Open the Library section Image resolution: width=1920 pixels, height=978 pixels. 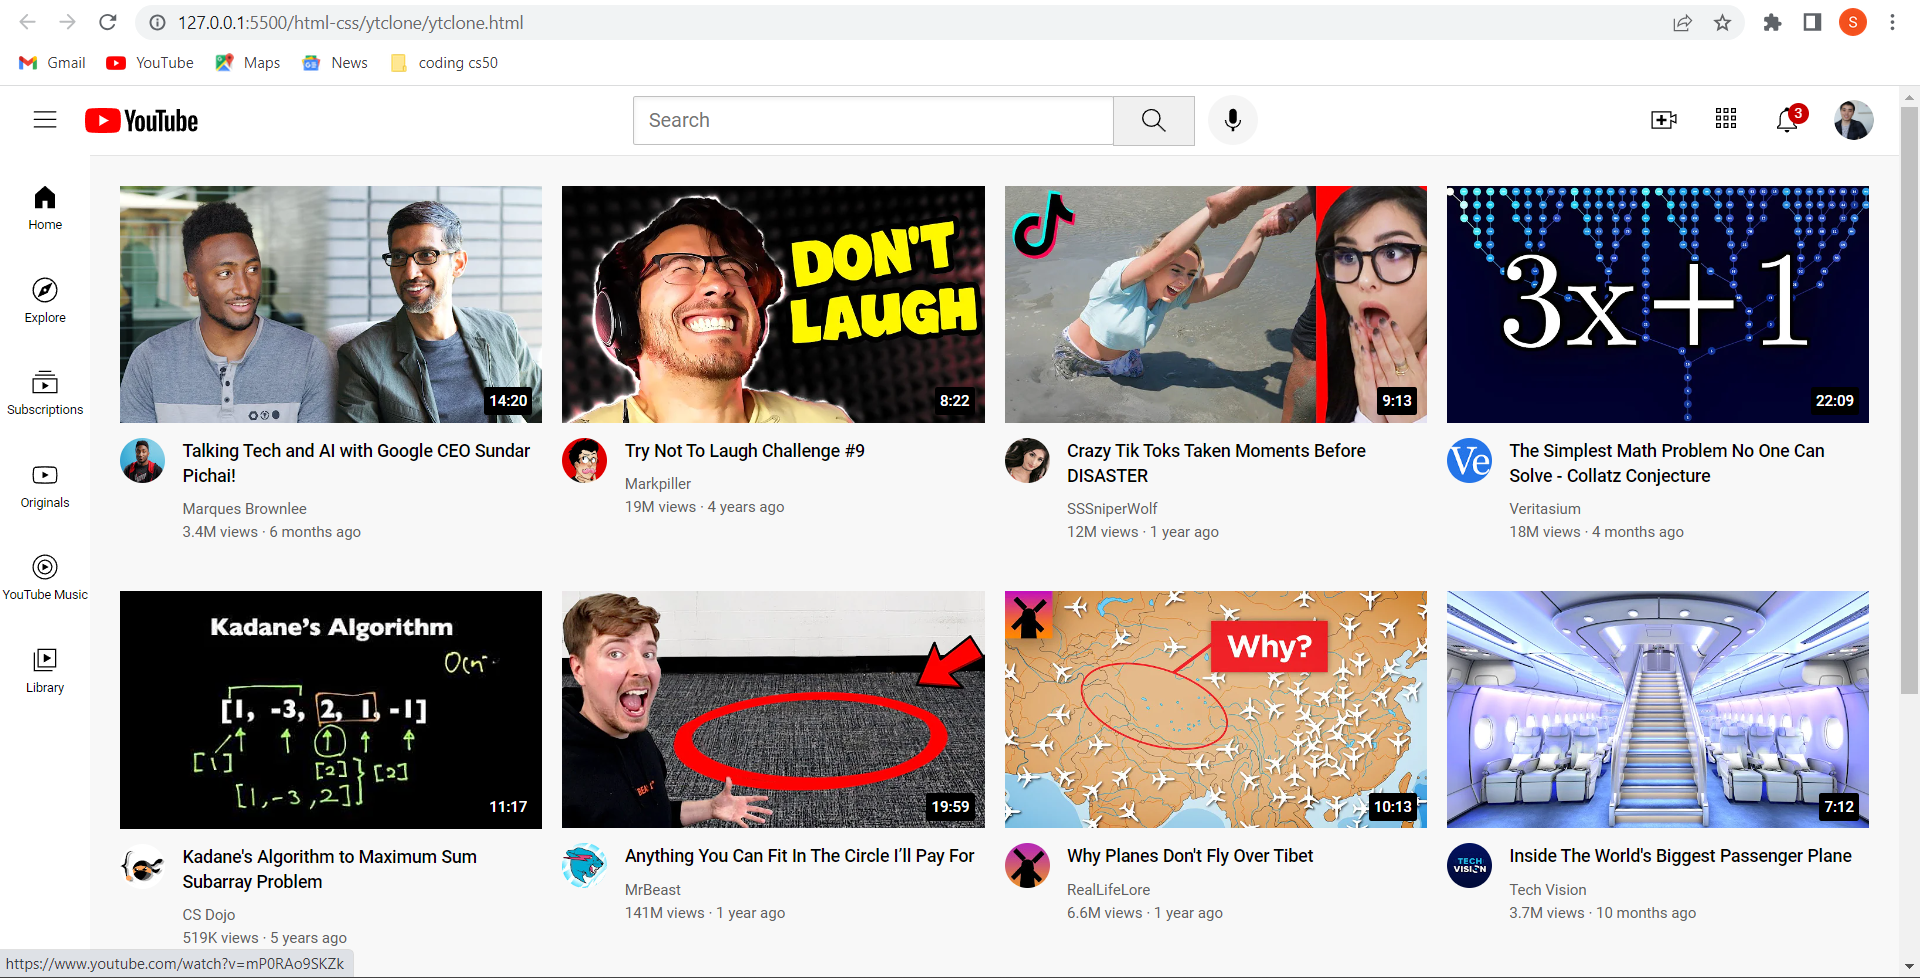(44, 668)
